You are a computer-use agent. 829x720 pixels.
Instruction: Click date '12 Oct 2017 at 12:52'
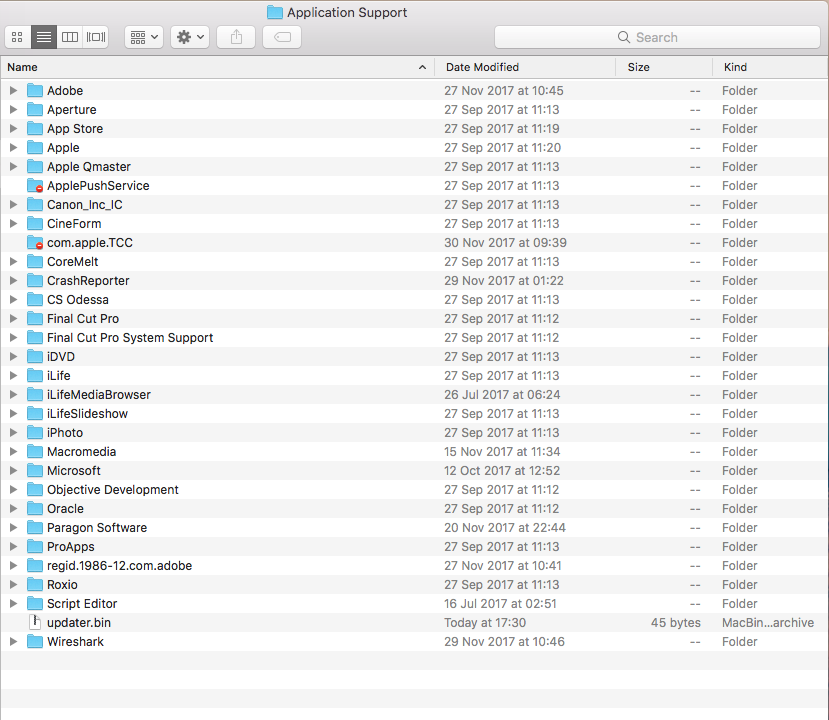502,470
